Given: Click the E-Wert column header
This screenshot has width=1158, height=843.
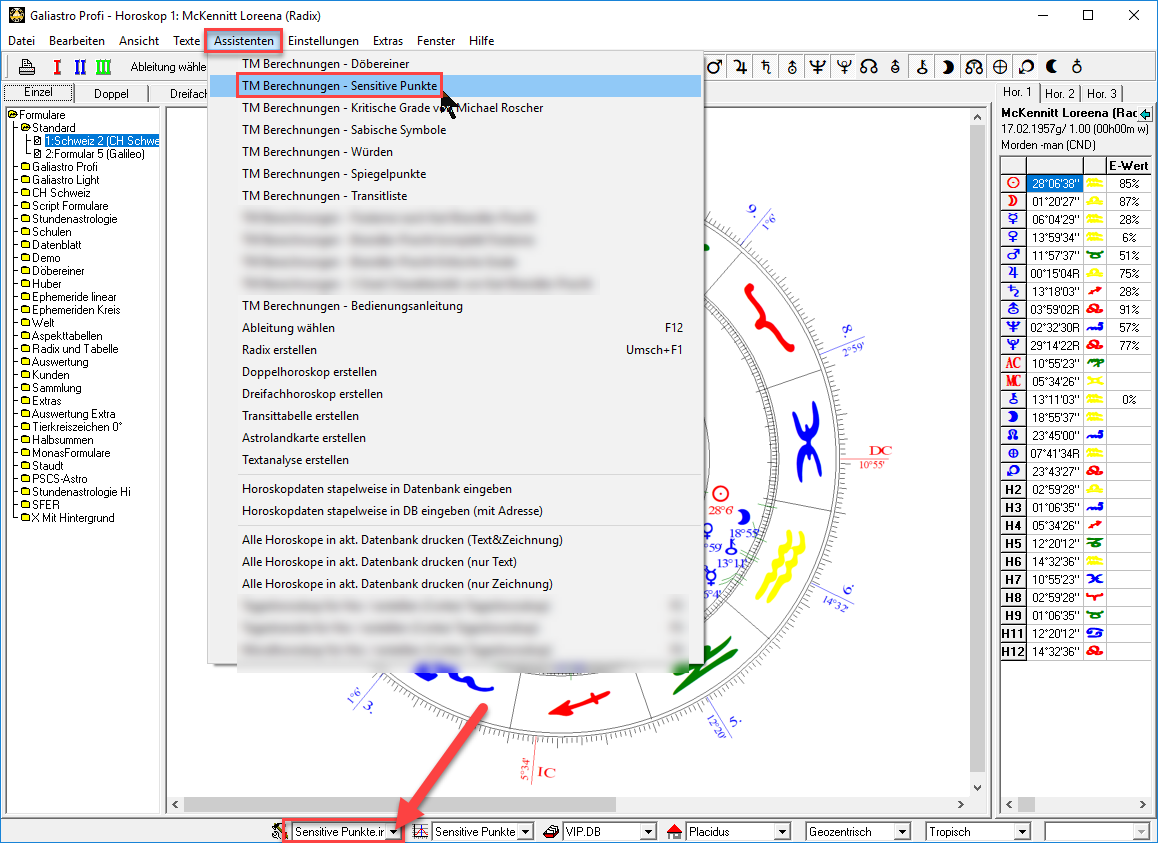Looking at the screenshot, I should pyautogui.click(x=1128, y=165).
